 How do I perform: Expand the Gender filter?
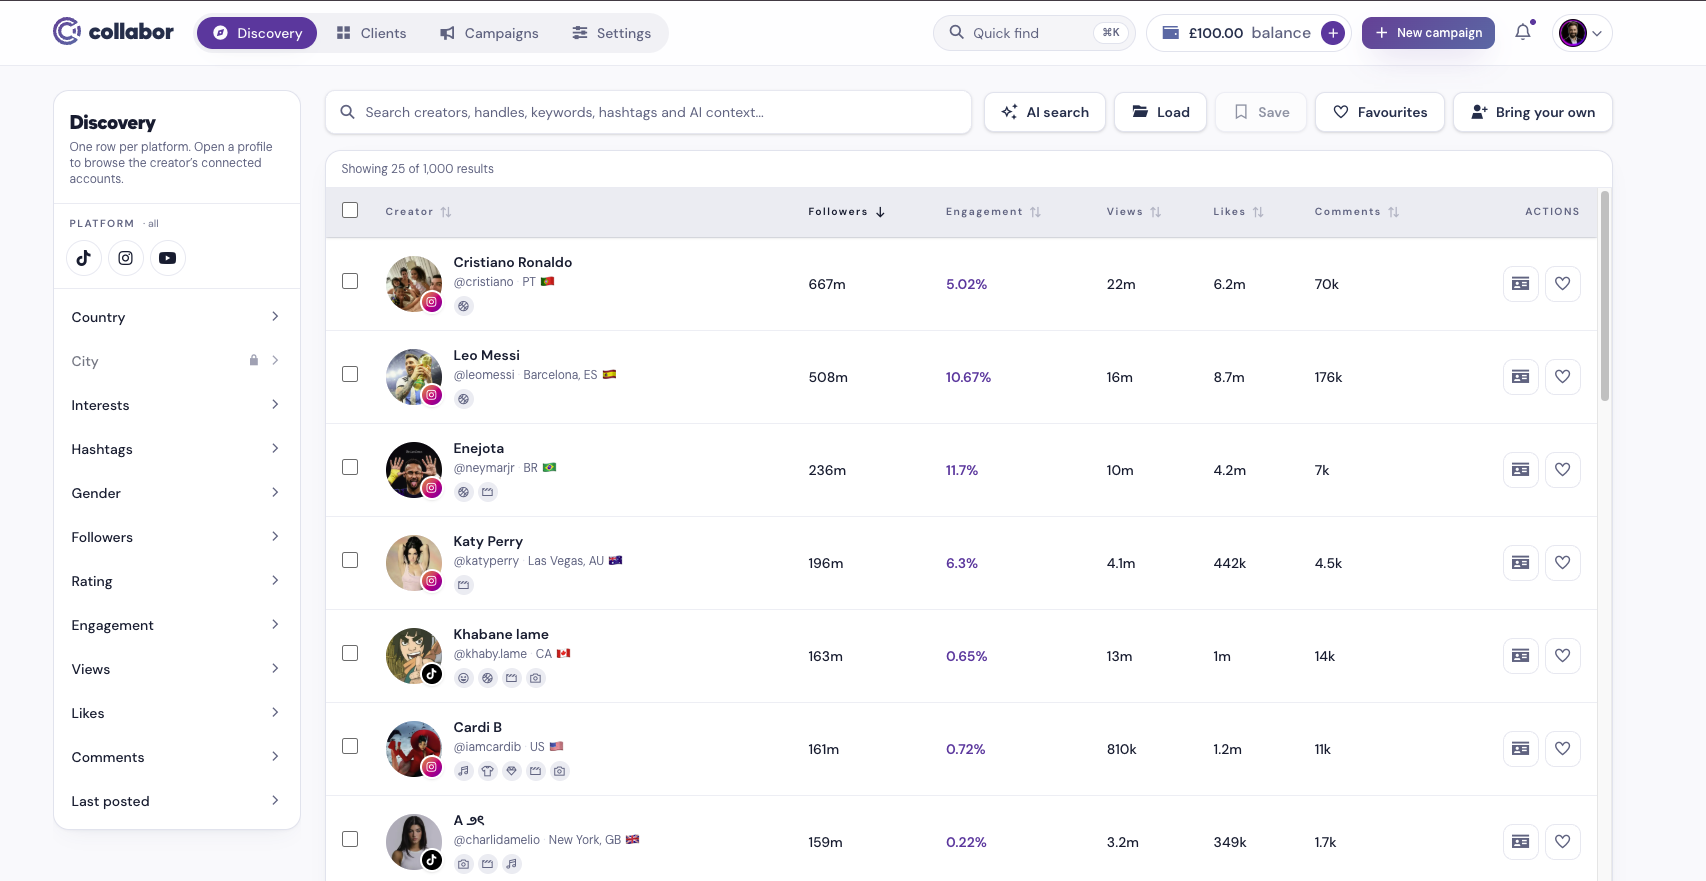(x=176, y=493)
